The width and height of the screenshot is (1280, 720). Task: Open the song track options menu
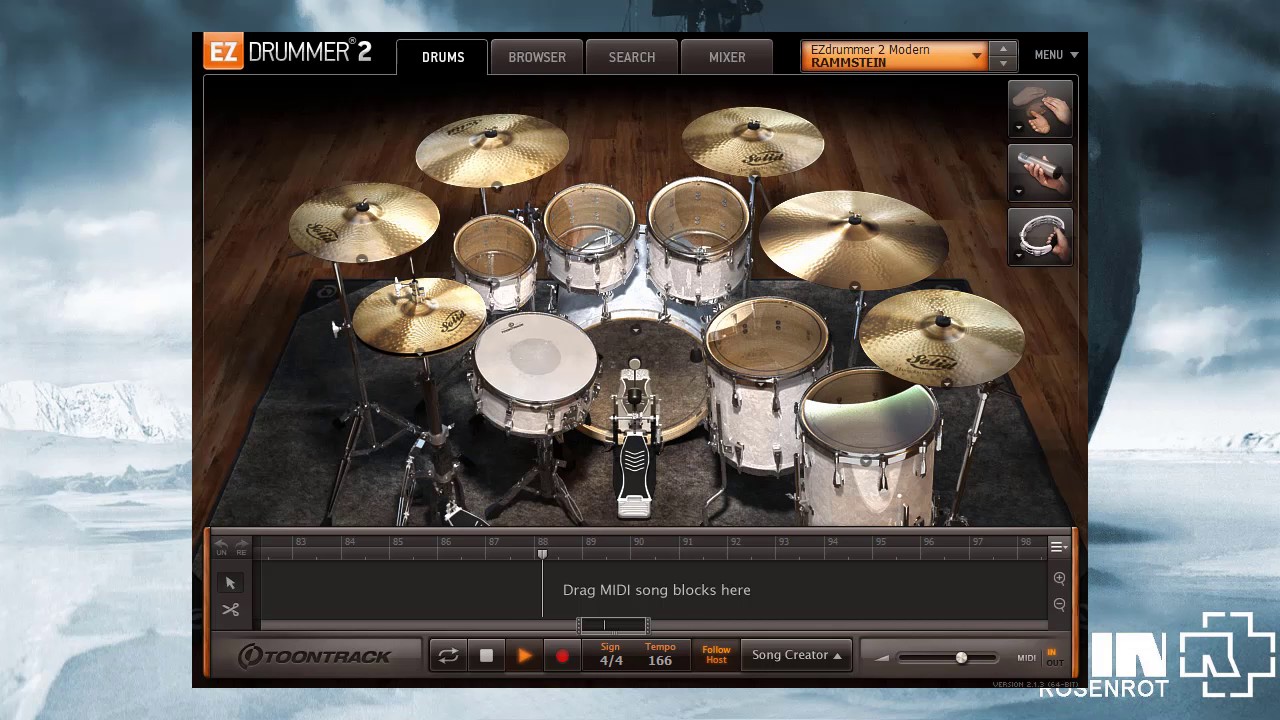1058,546
